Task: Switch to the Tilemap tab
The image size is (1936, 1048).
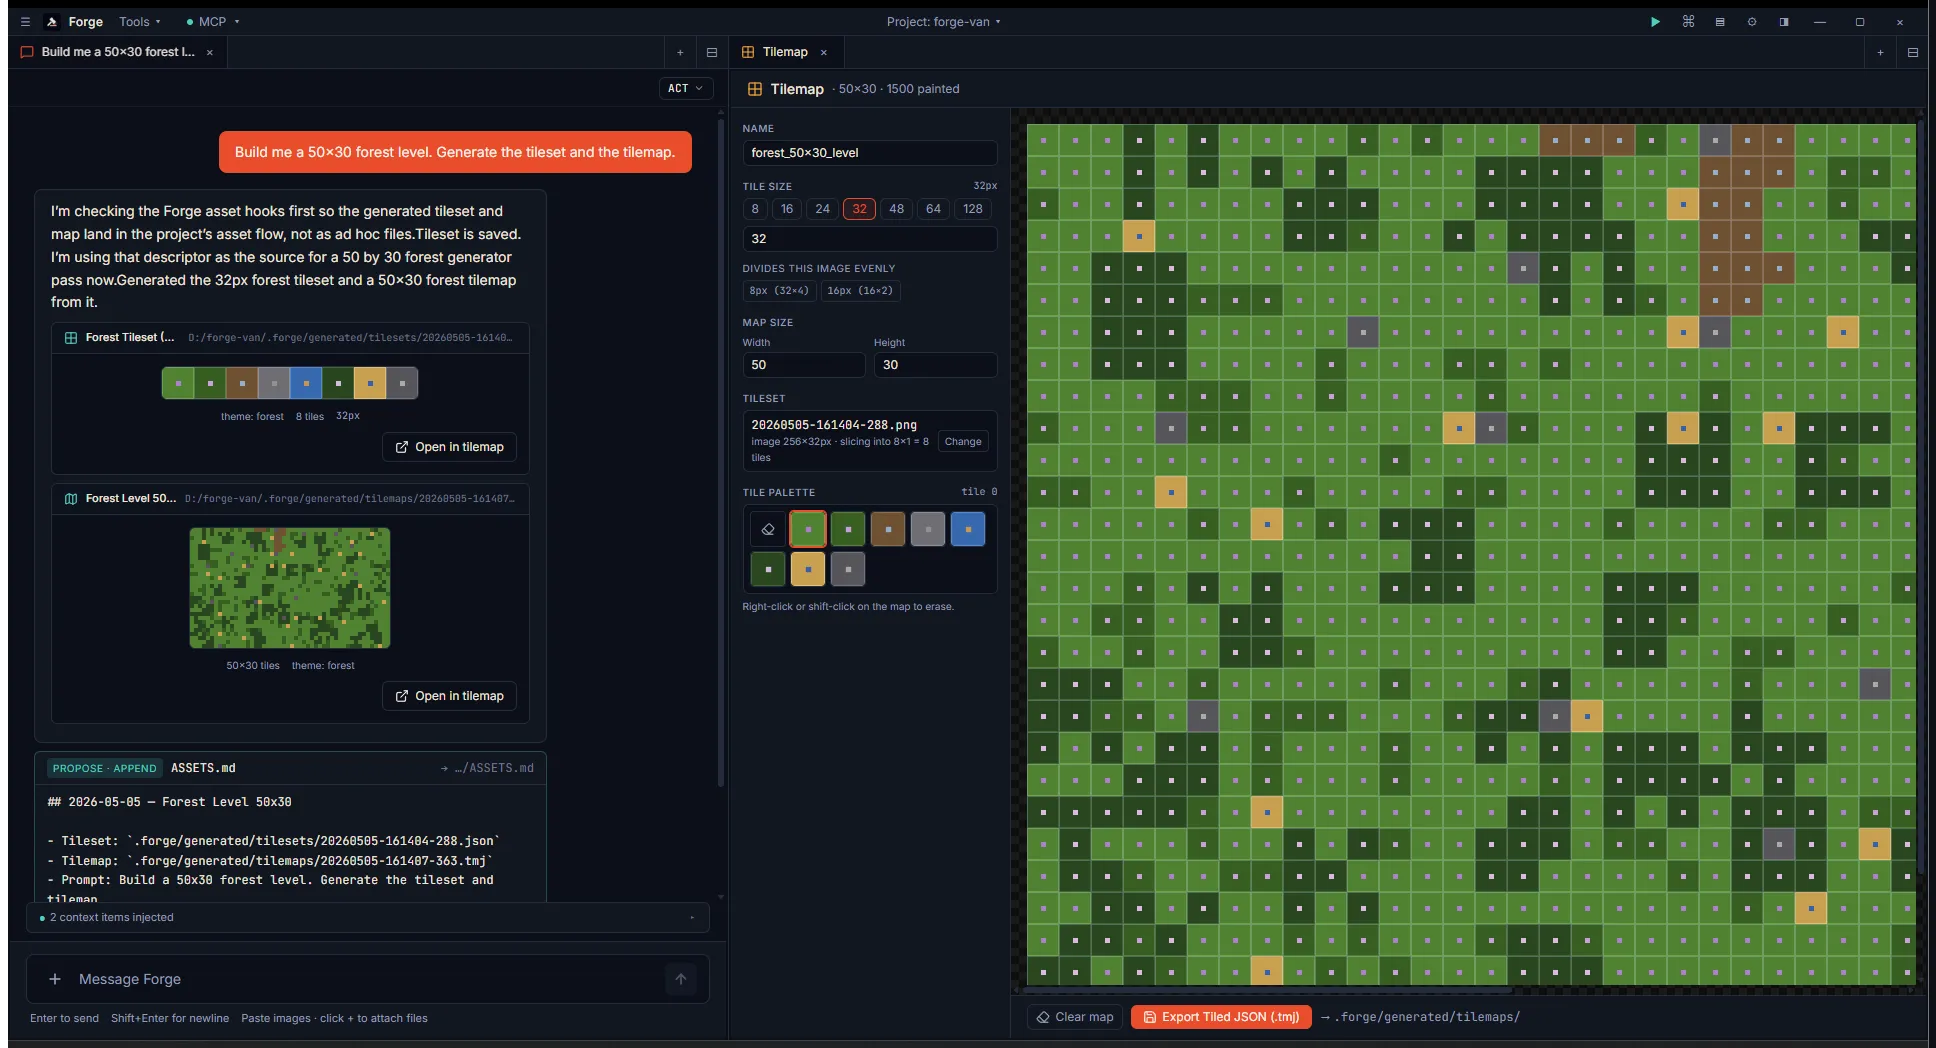Action: coord(785,52)
